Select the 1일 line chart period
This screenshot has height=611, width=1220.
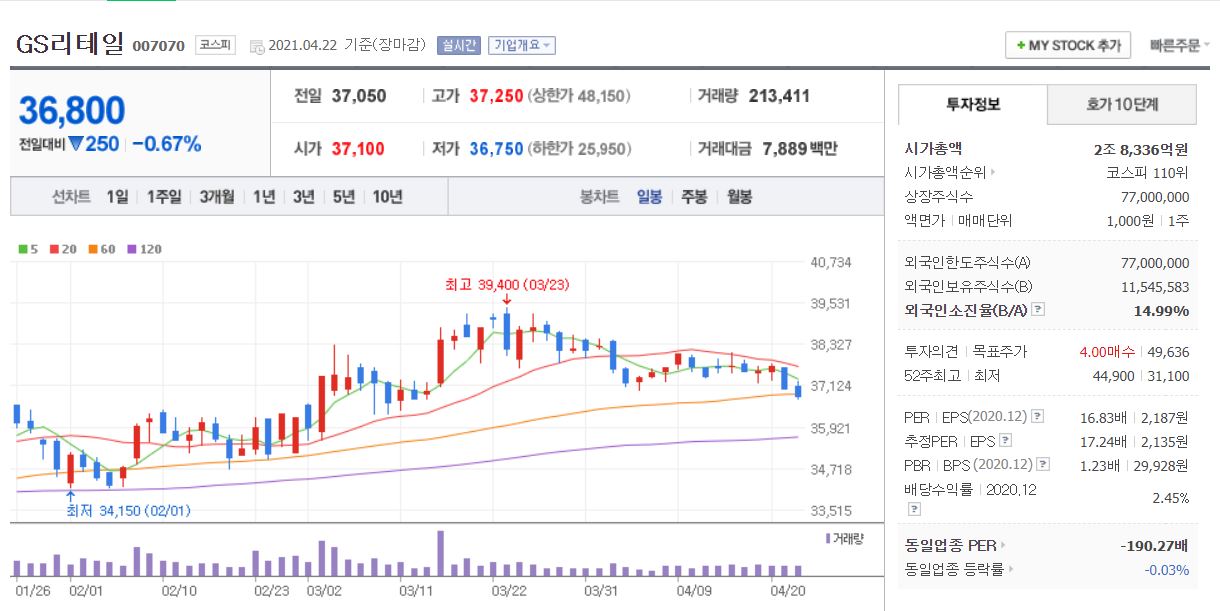pos(117,197)
